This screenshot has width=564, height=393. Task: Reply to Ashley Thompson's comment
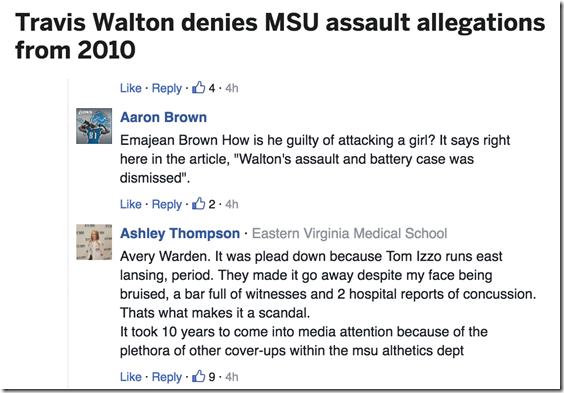coord(167,377)
